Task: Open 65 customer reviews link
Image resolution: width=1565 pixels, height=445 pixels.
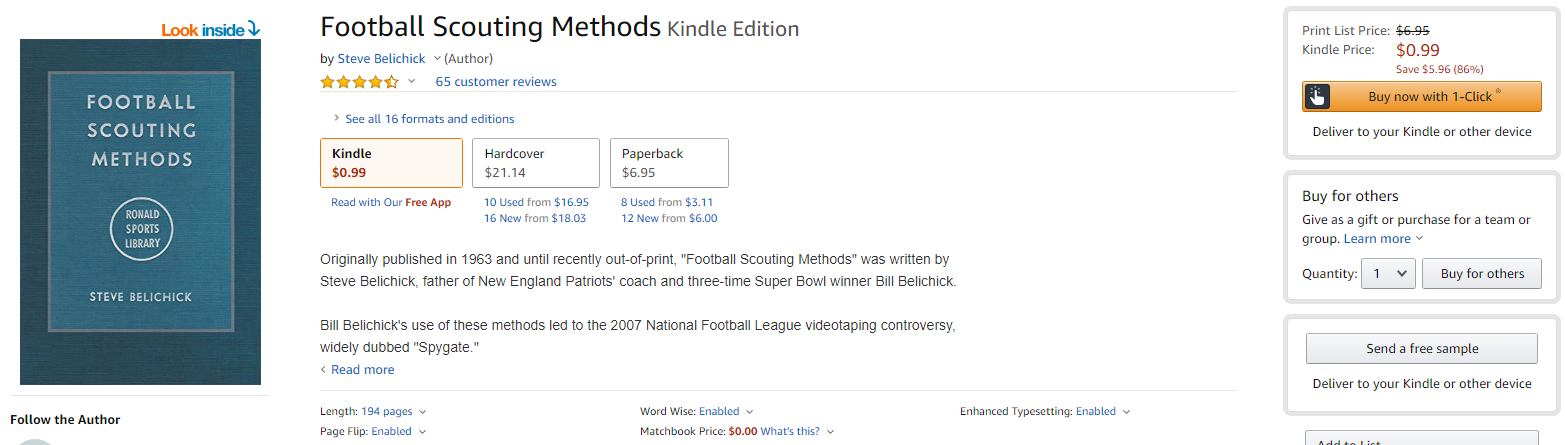Action: pos(496,82)
